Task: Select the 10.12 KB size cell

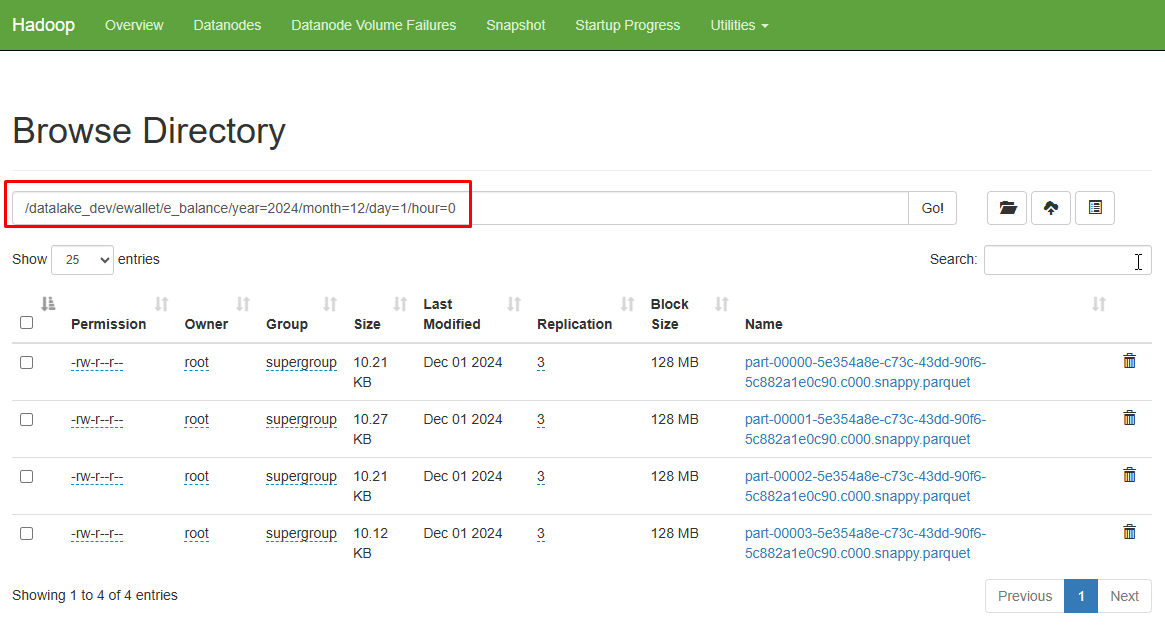Action: (371, 543)
